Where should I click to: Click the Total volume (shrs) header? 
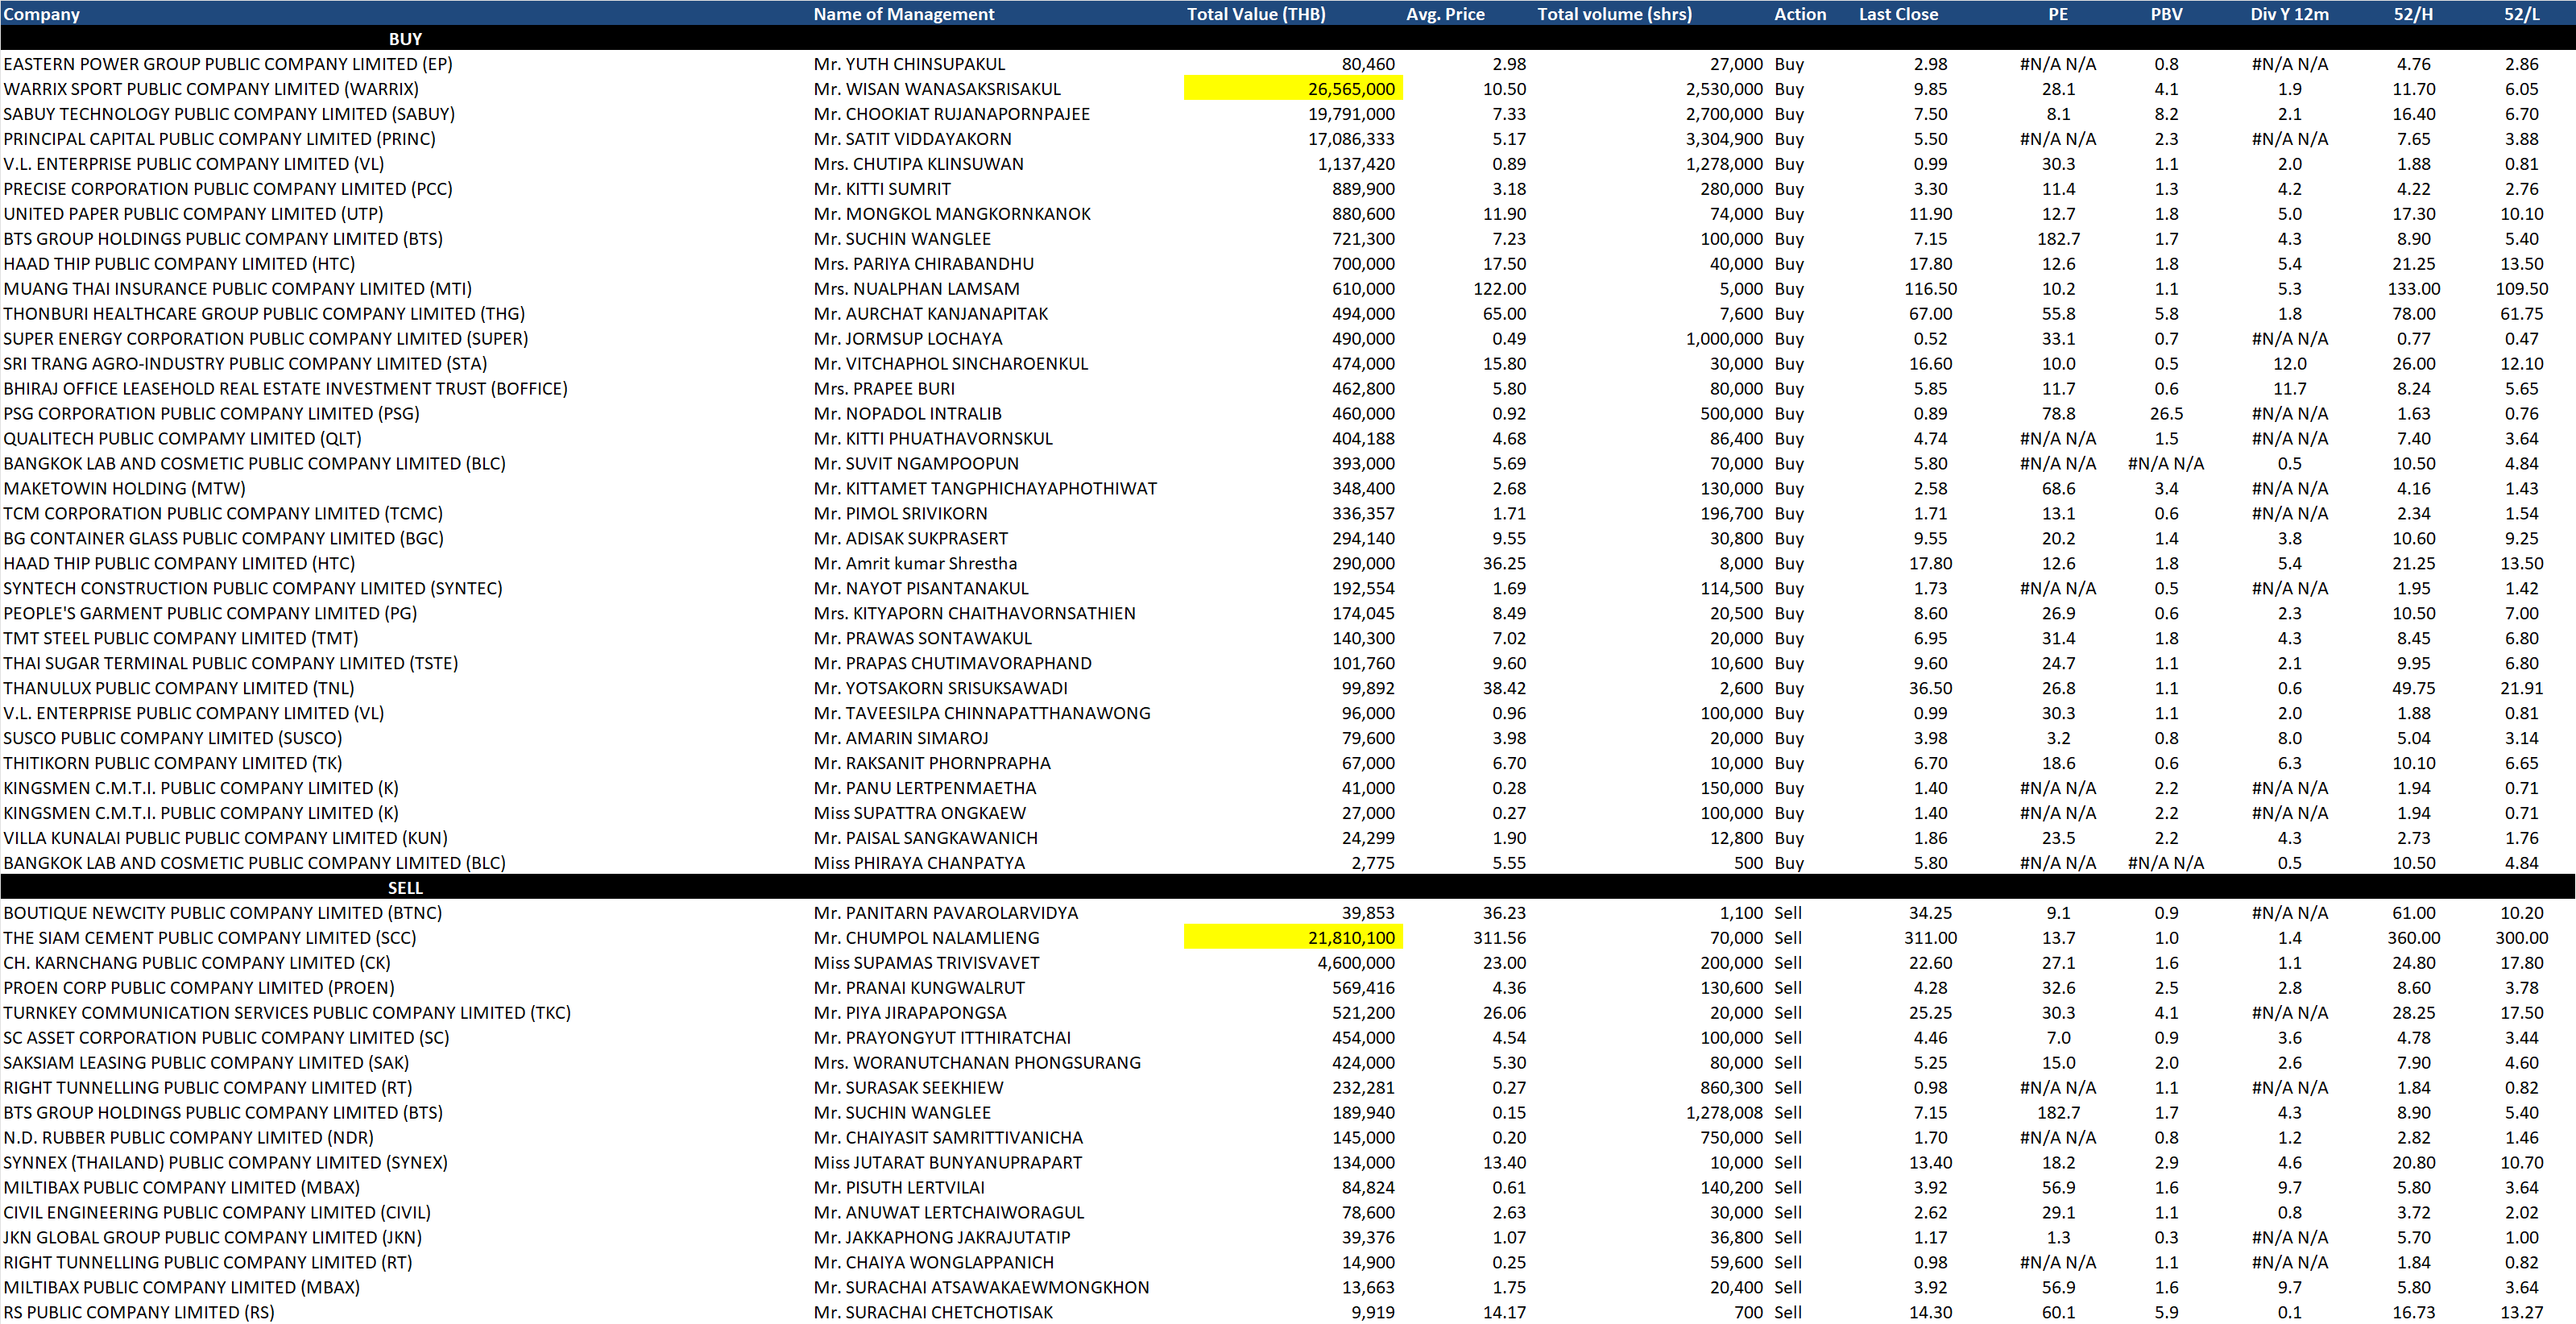tap(1614, 14)
